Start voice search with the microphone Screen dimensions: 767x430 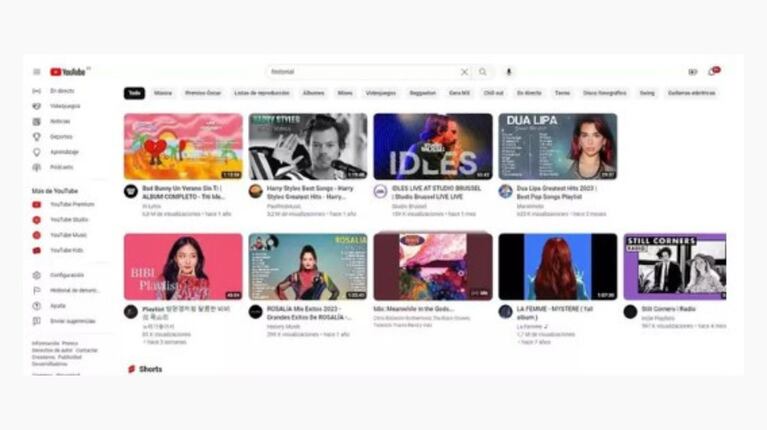coord(509,72)
